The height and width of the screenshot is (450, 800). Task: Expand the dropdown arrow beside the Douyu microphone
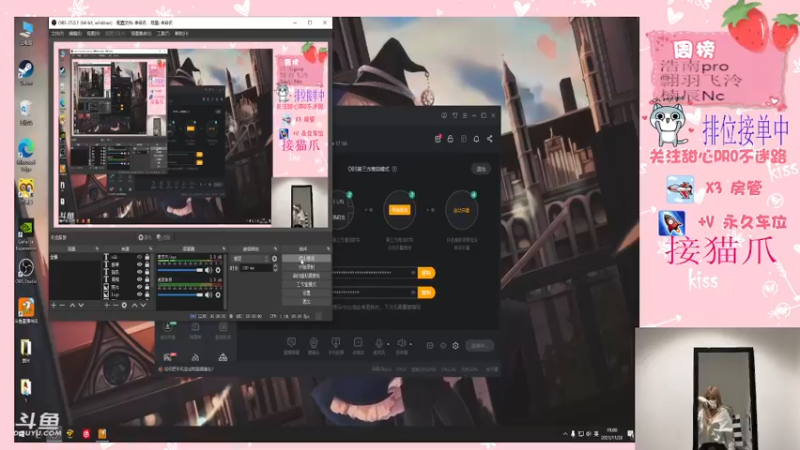pyautogui.click(x=388, y=344)
